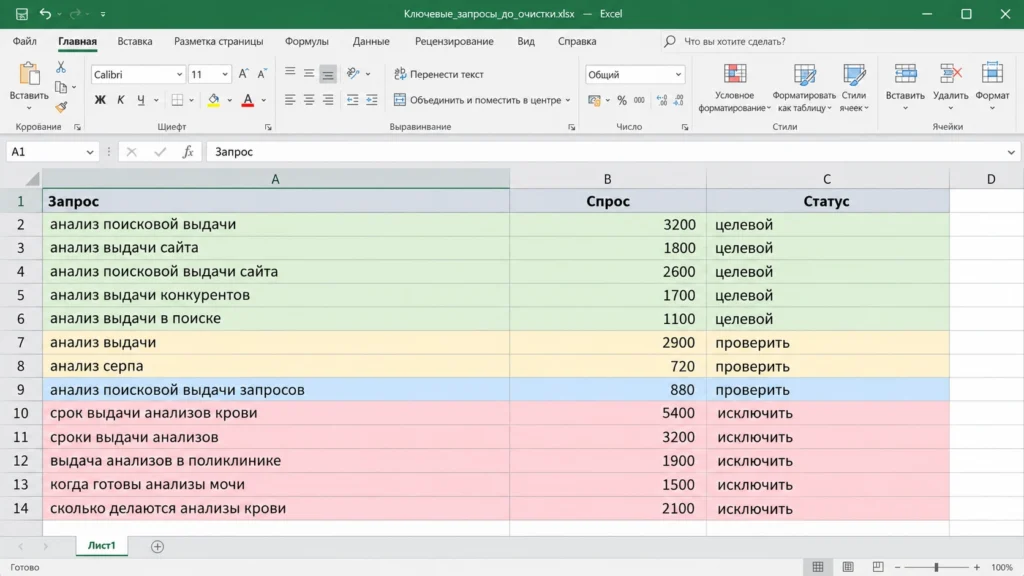Toggle italic formatting (К)
Image resolution: width=1024 pixels, height=576 pixels.
(x=120, y=100)
